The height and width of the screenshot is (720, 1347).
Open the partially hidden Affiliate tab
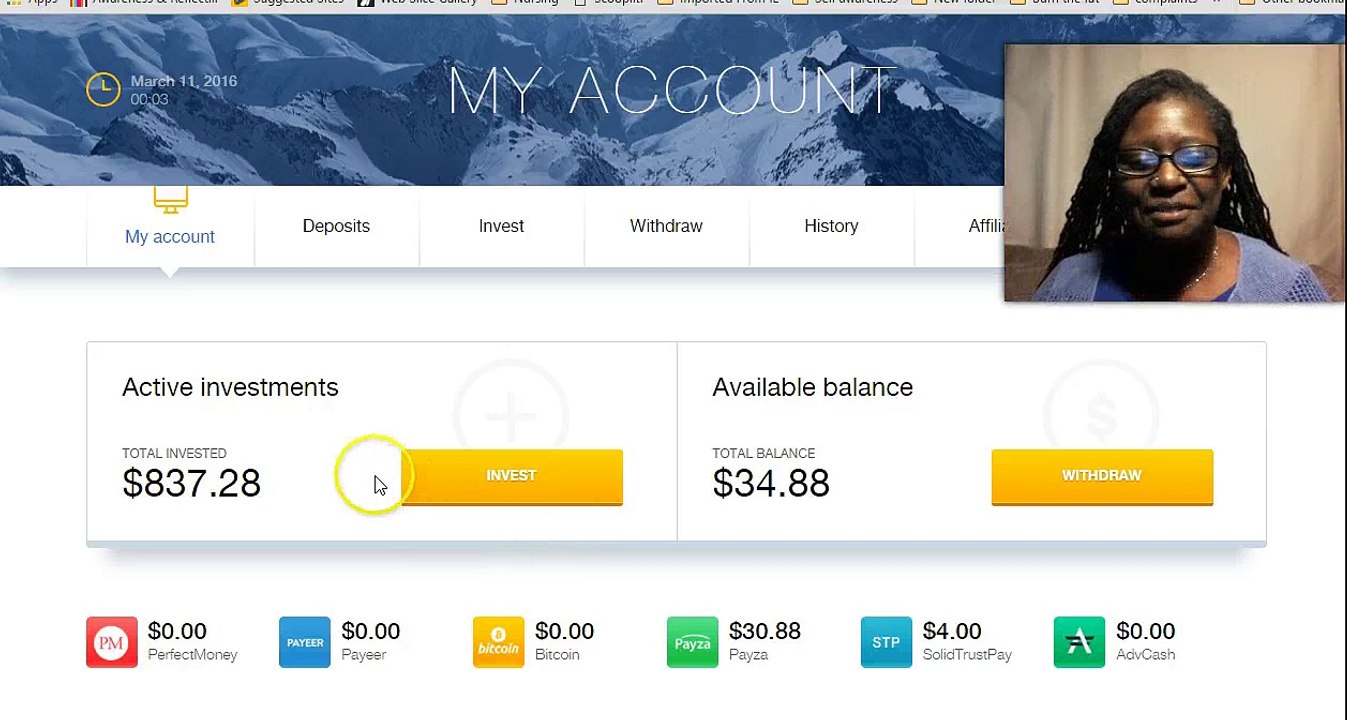coord(985,226)
